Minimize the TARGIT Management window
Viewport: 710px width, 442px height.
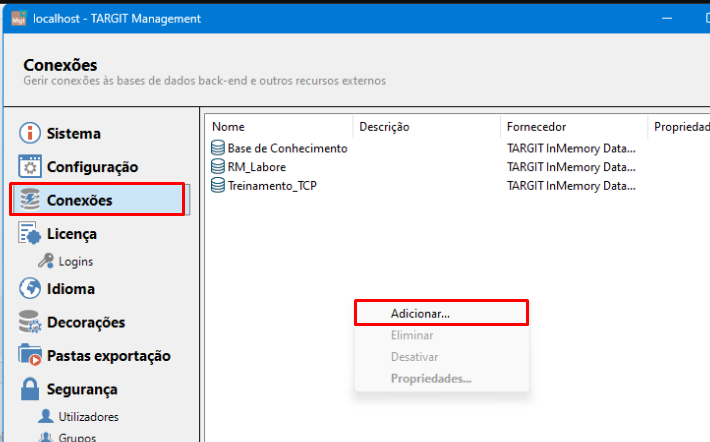tap(667, 18)
